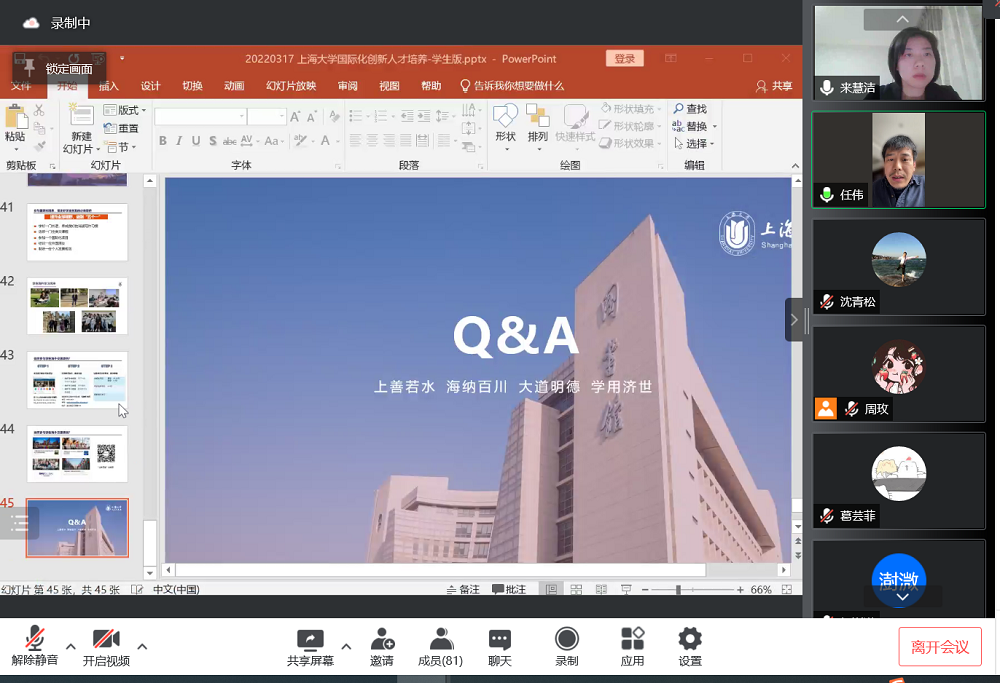Toggle lock screen (锁定画面) pin
1000x683 pixels.
[29, 66]
